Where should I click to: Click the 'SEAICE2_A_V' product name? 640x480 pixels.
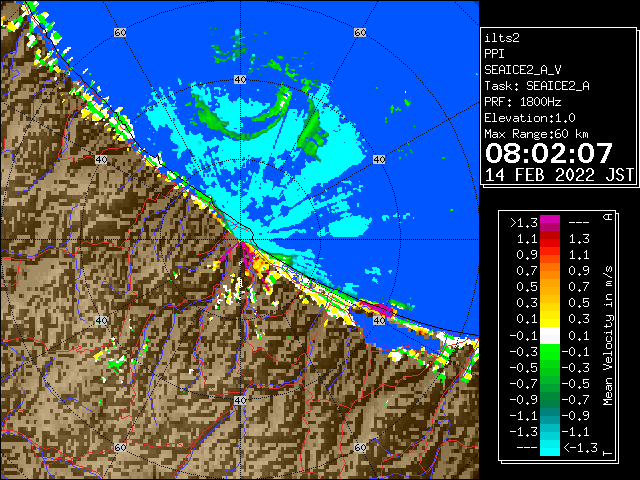(523, 70)
